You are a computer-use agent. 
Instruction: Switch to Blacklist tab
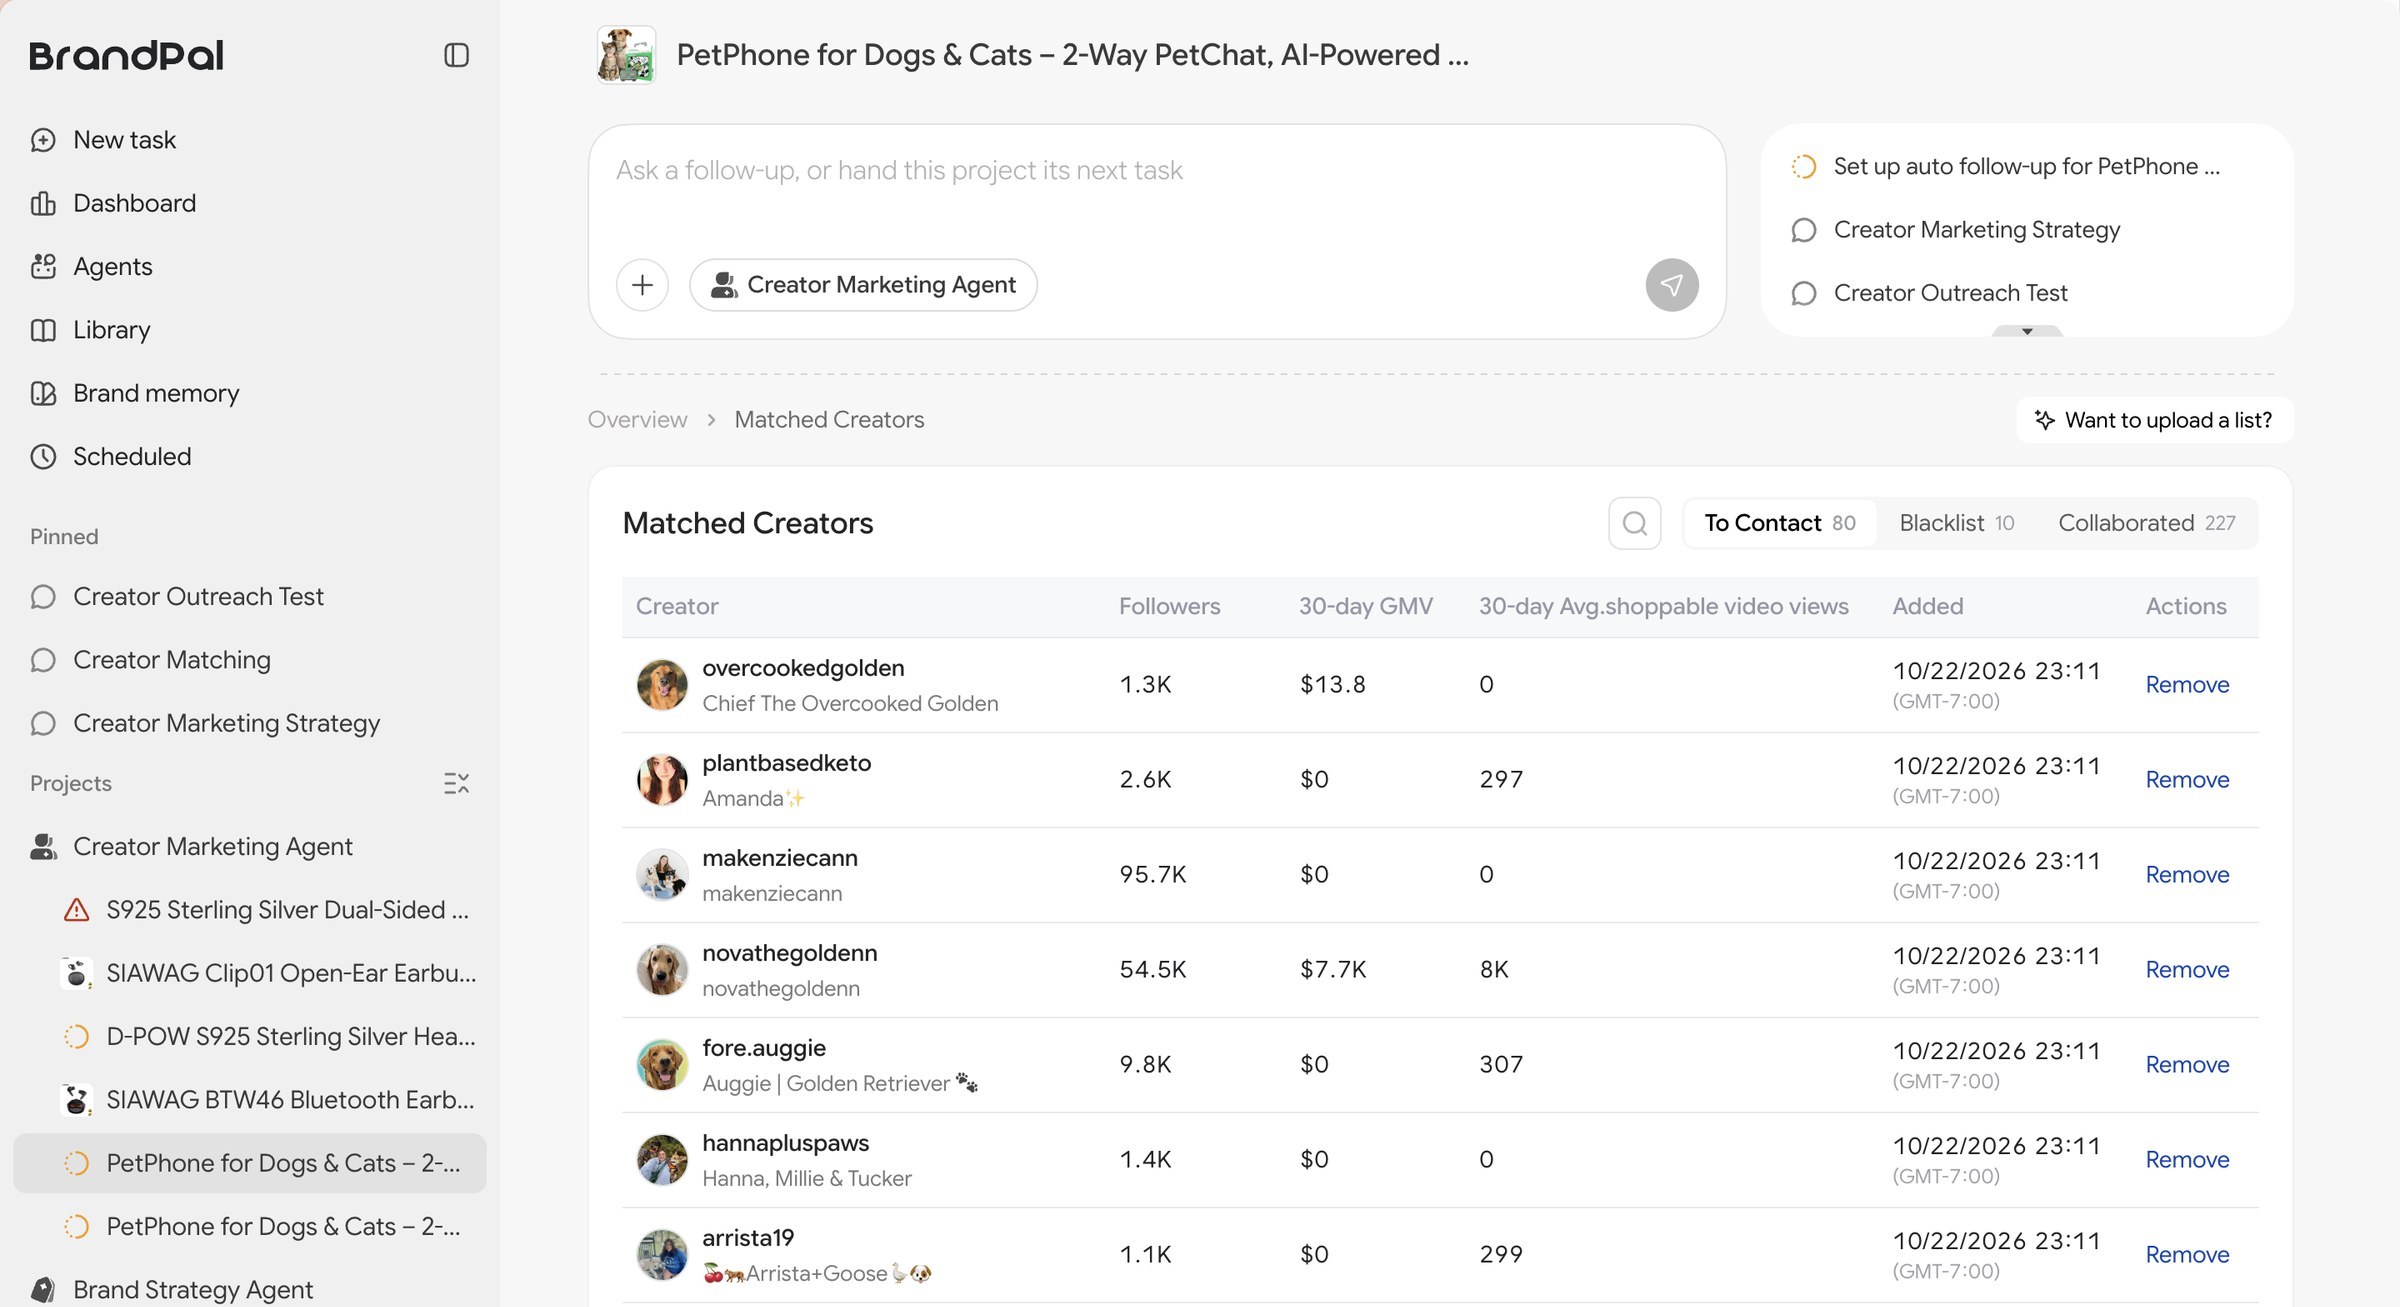point(1956,523)
